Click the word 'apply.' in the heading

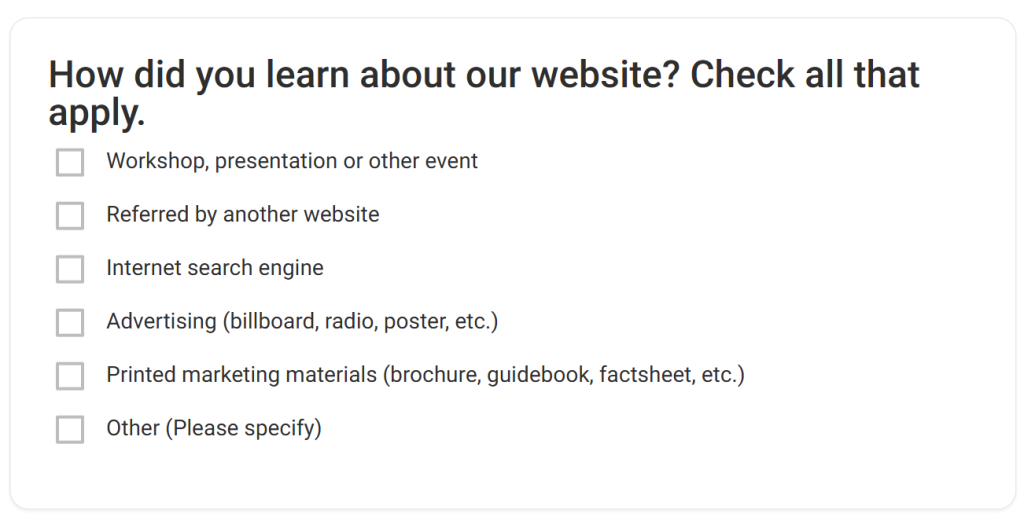click(97, 113)
